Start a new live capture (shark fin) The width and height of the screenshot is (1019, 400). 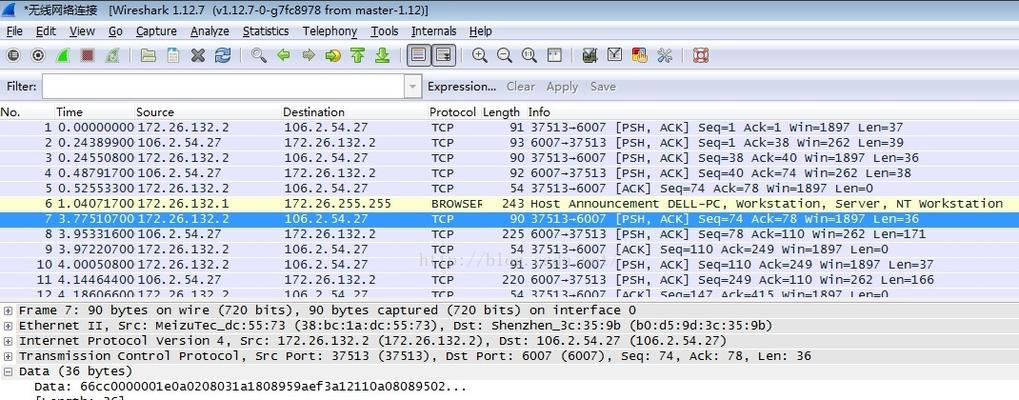(x=62, y=56)
